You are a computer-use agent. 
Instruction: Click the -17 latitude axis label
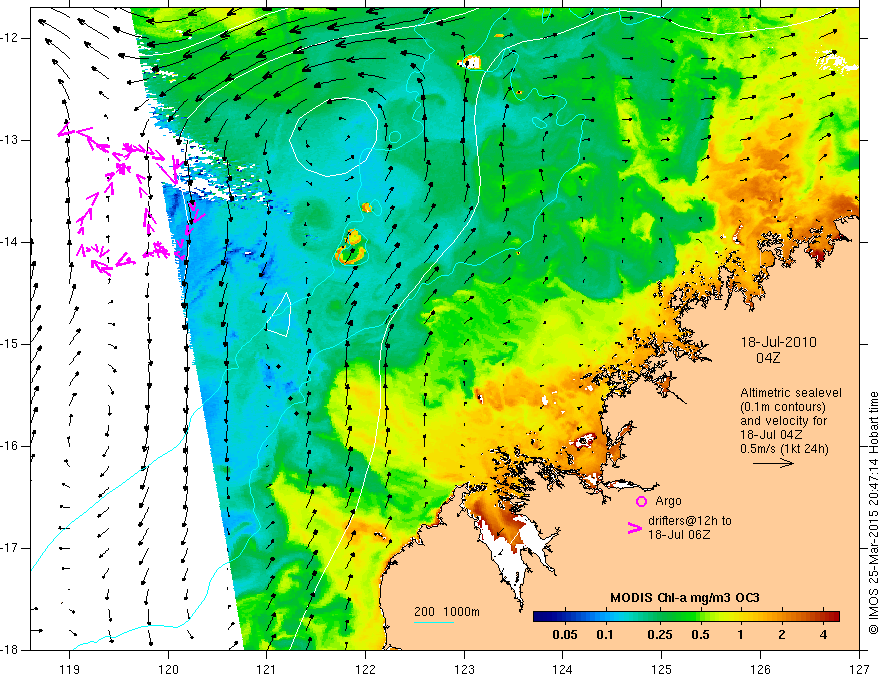point(10,548)
